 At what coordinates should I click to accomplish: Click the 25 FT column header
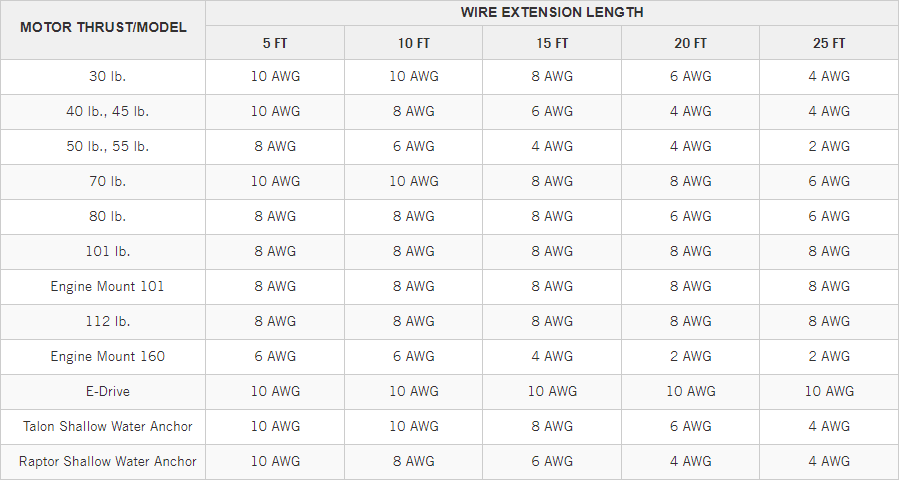click(x=829, y=43)
